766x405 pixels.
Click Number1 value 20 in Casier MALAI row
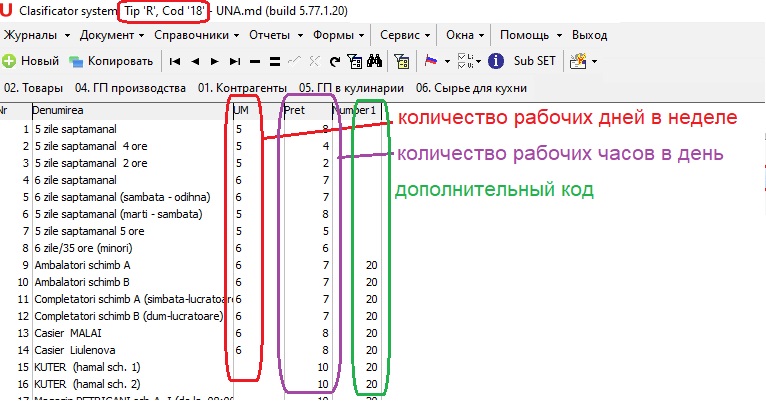pyautogui.click(x=371, y=333)
